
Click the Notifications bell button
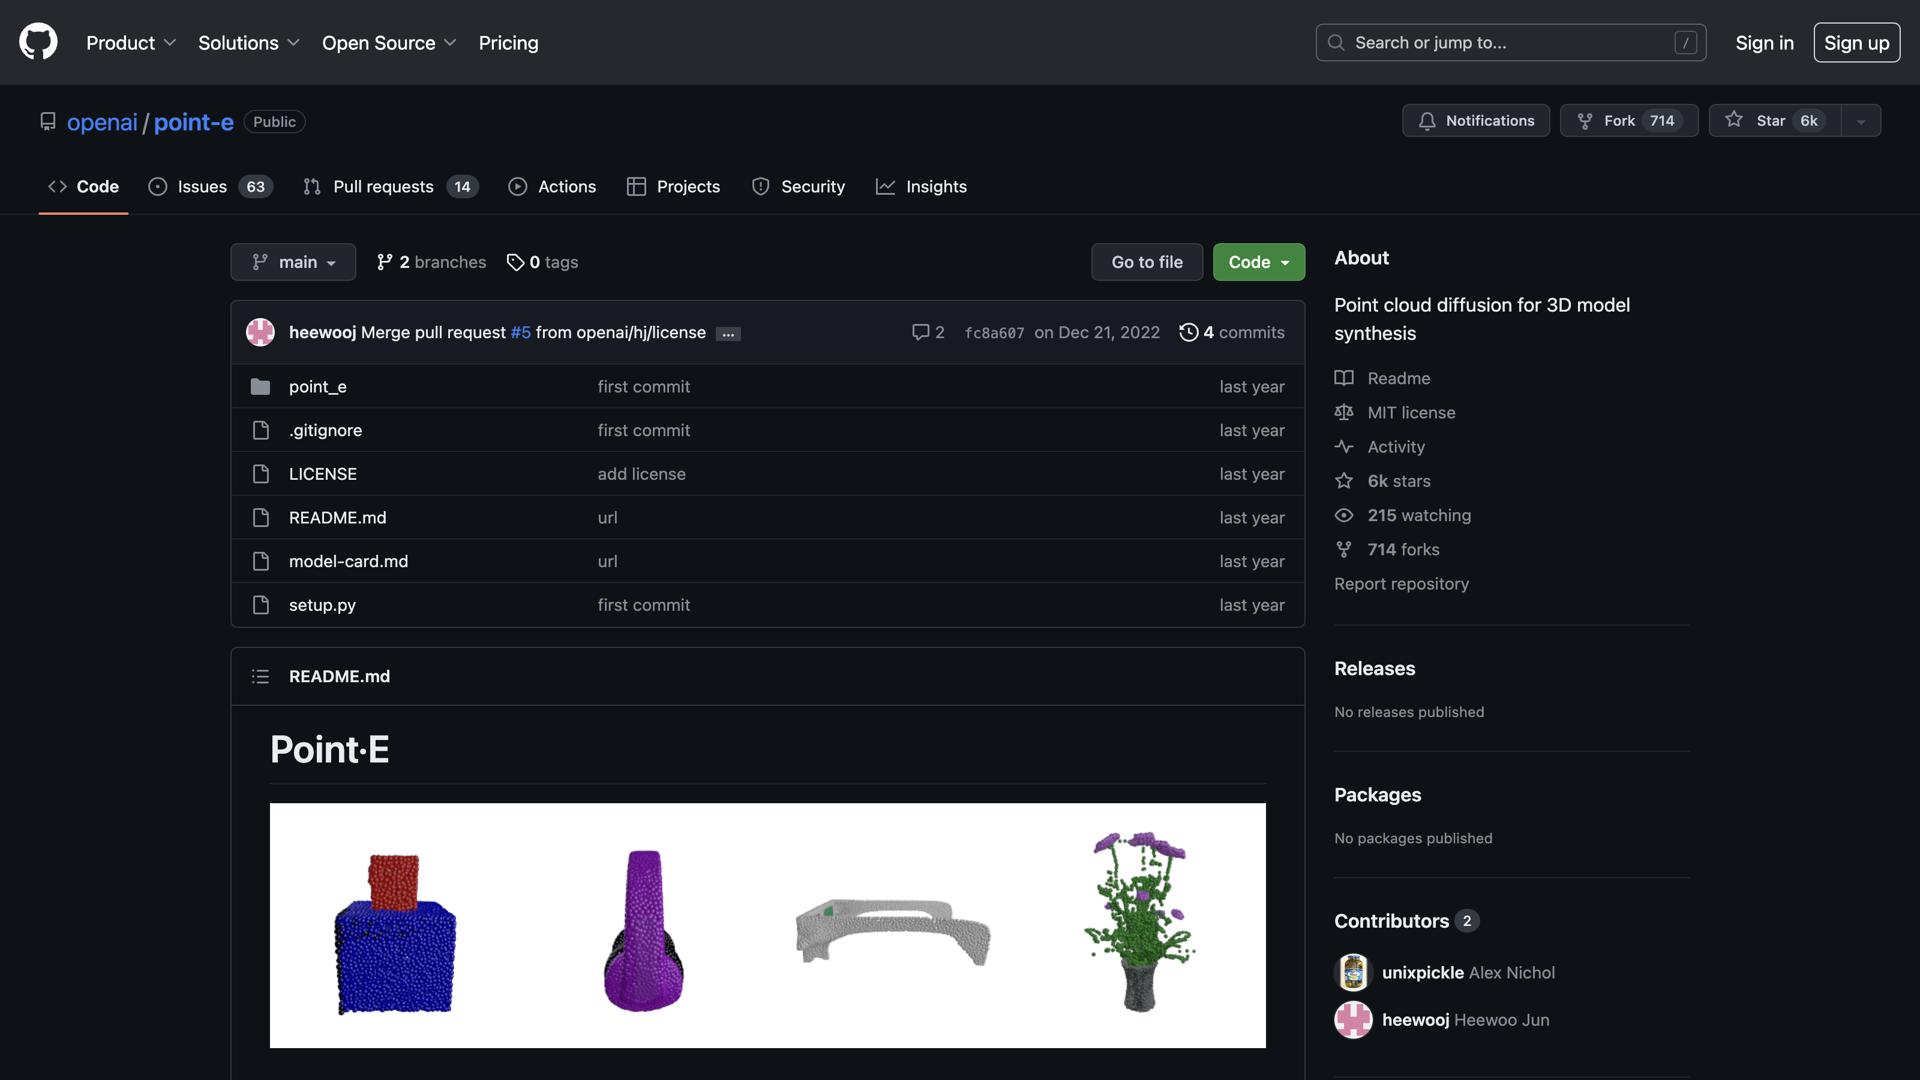pyautogui.click(x=1475, y=121)
